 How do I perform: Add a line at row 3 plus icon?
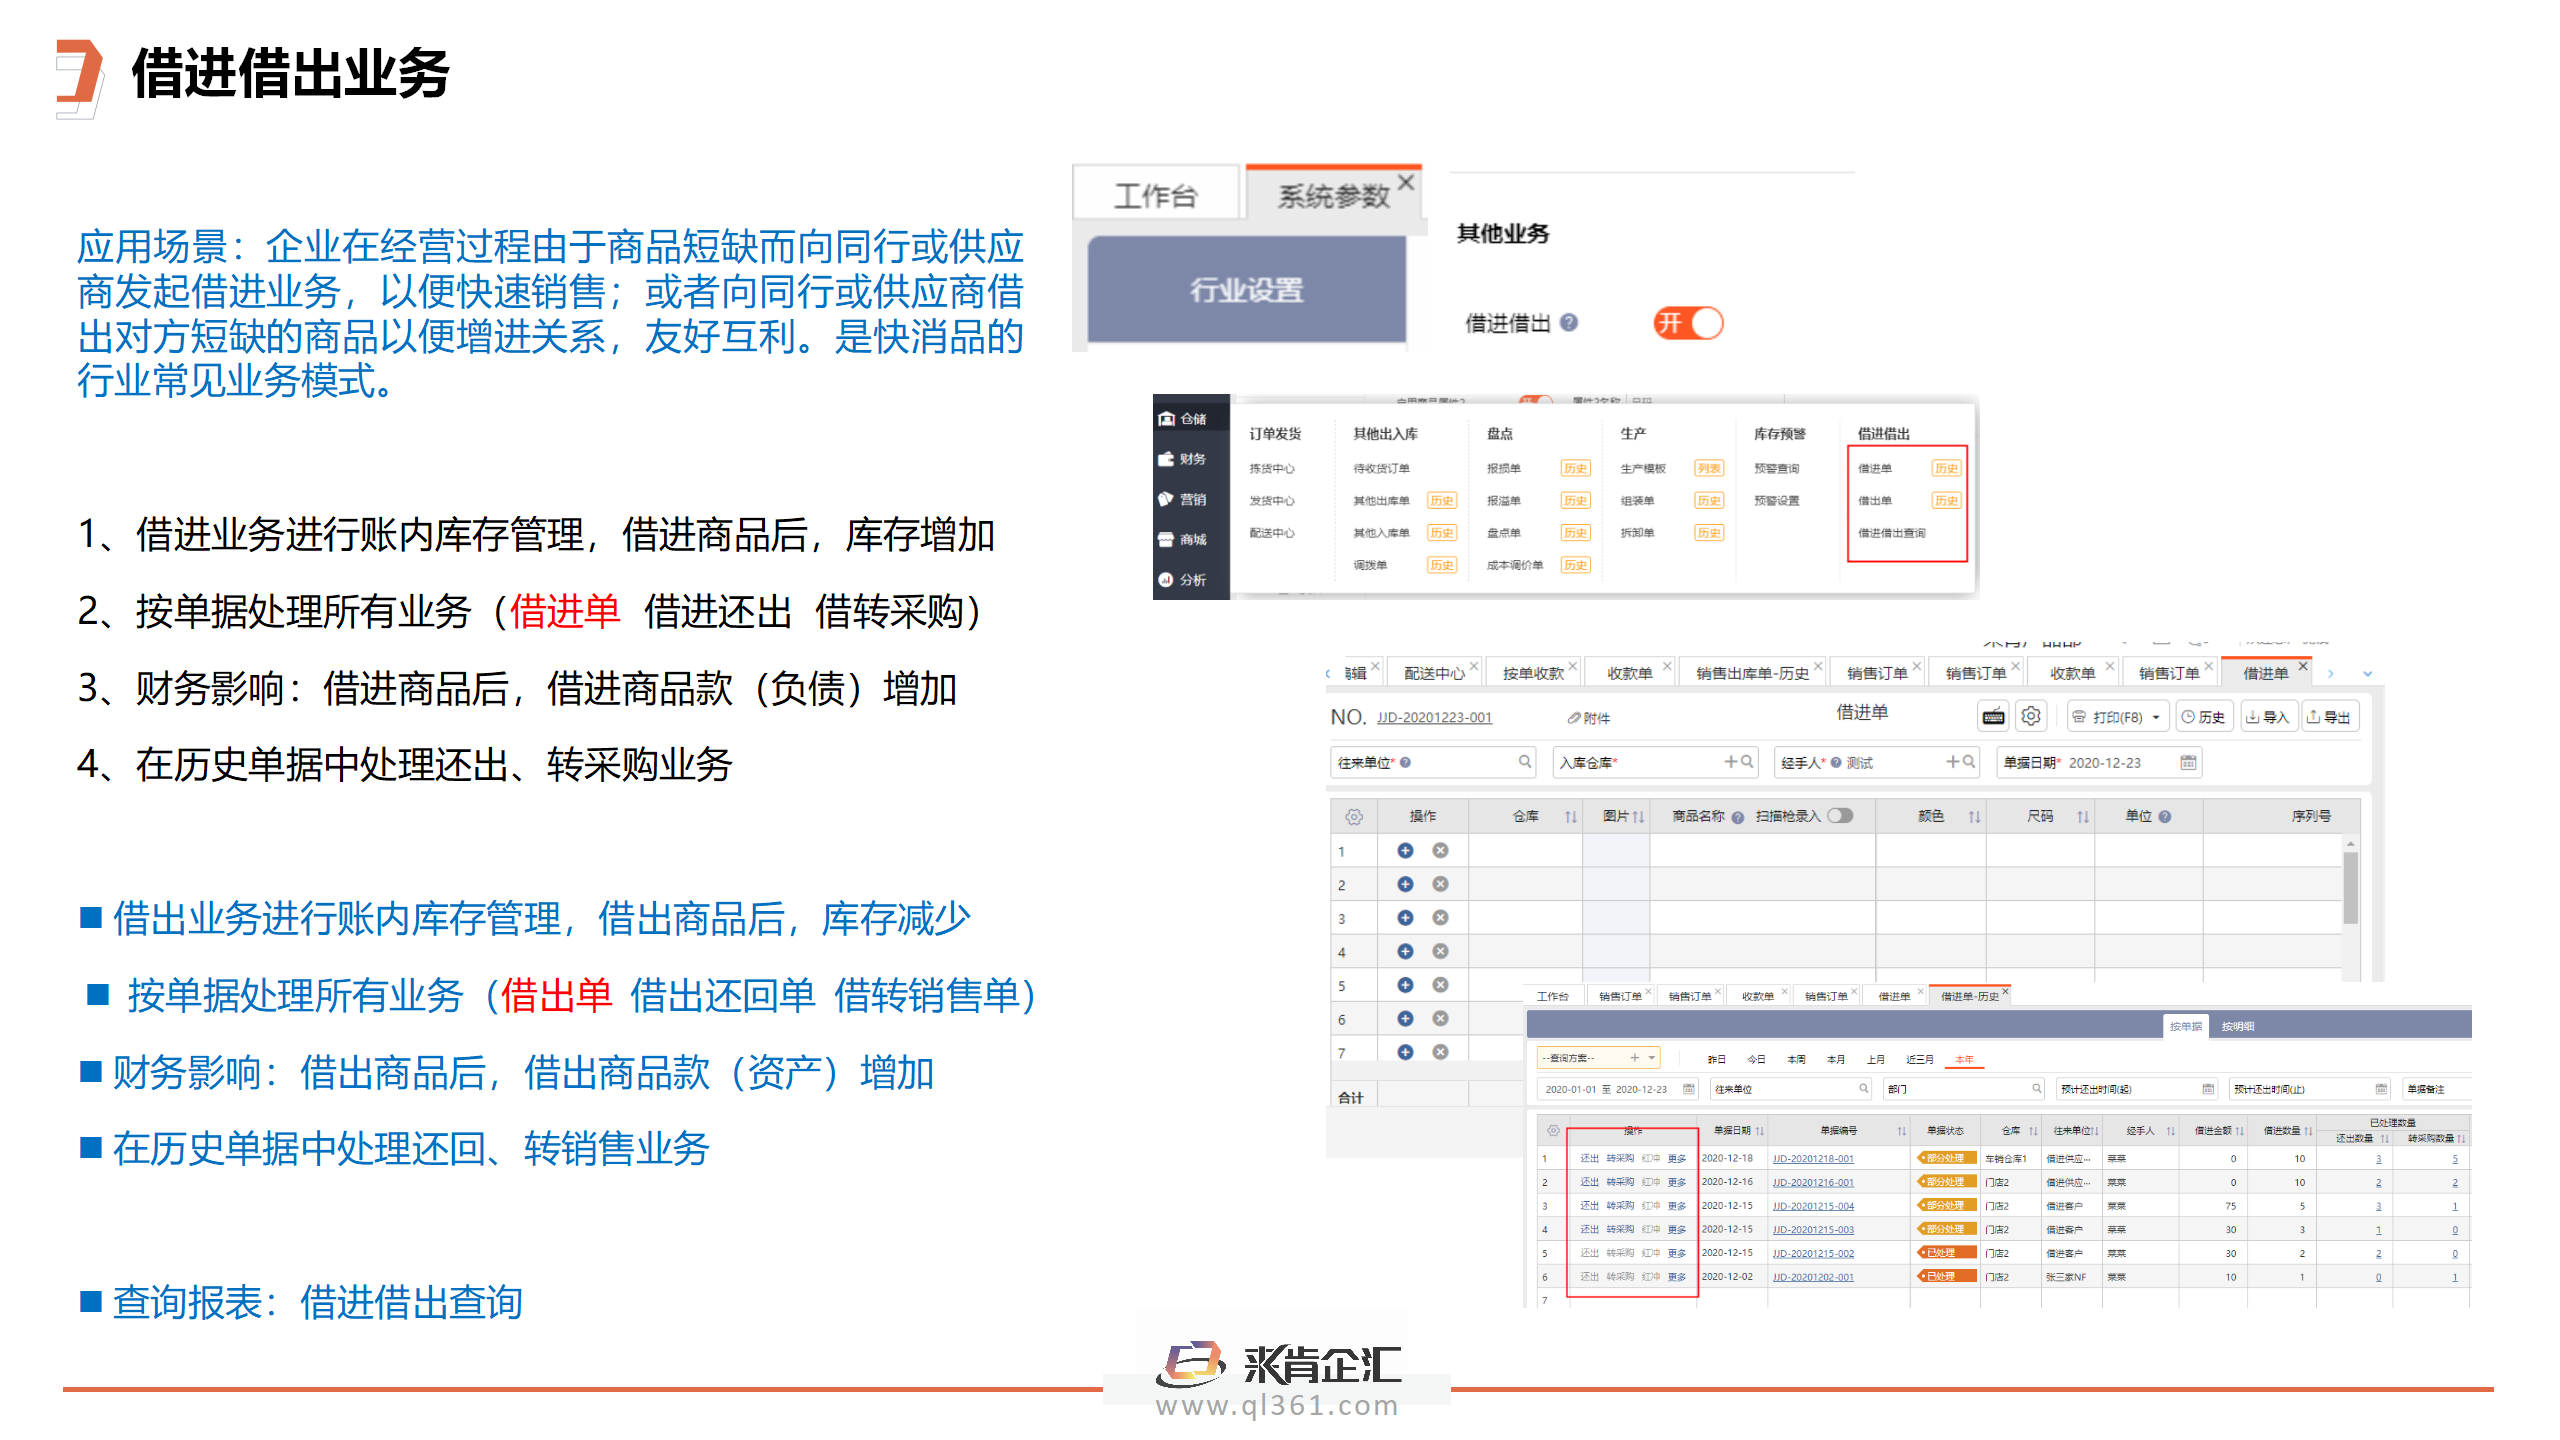click(x=1405, y=917)
